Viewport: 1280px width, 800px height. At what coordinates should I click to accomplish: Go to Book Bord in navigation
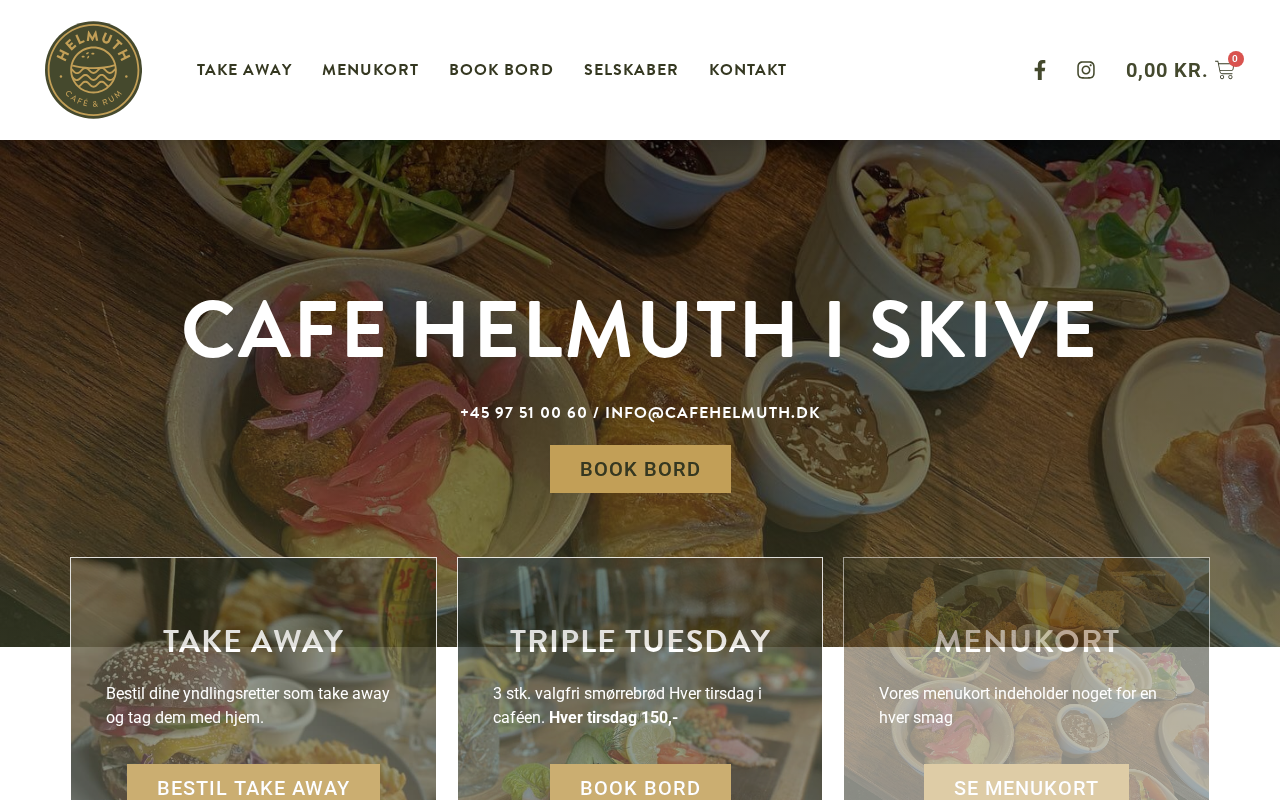point(501,70)
